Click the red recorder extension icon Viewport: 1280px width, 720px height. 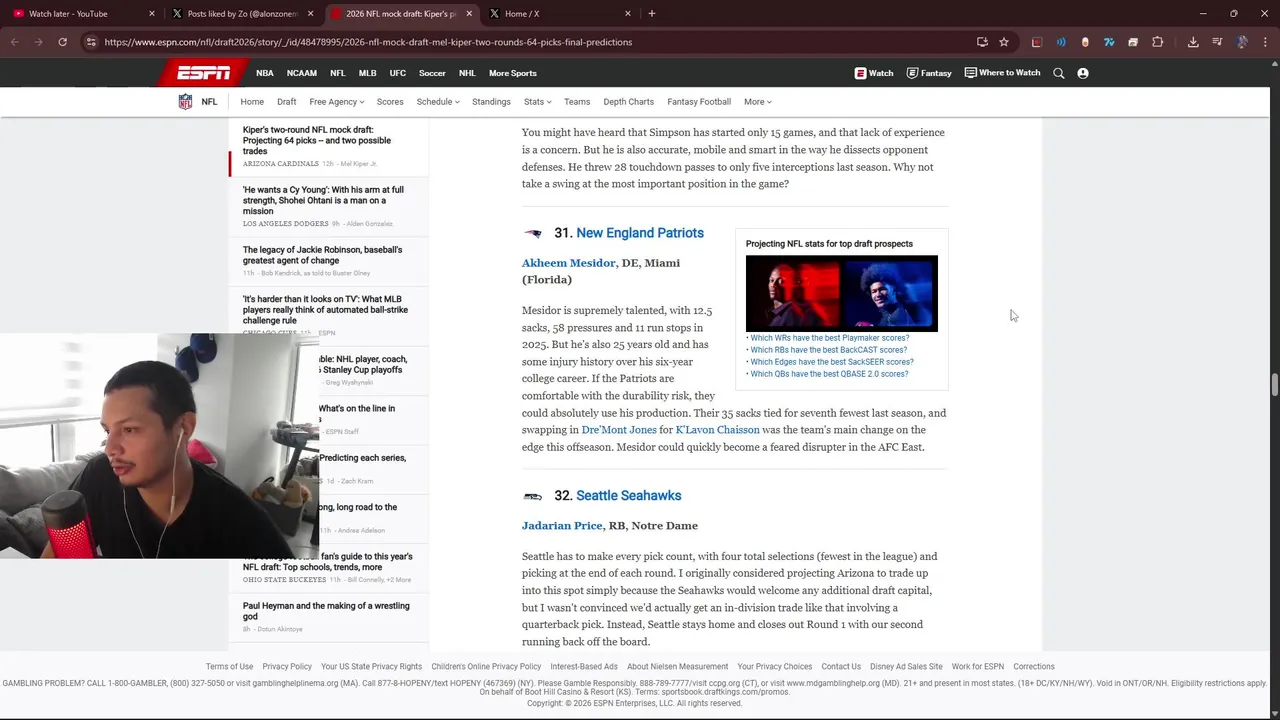[x=1037, y=42]
